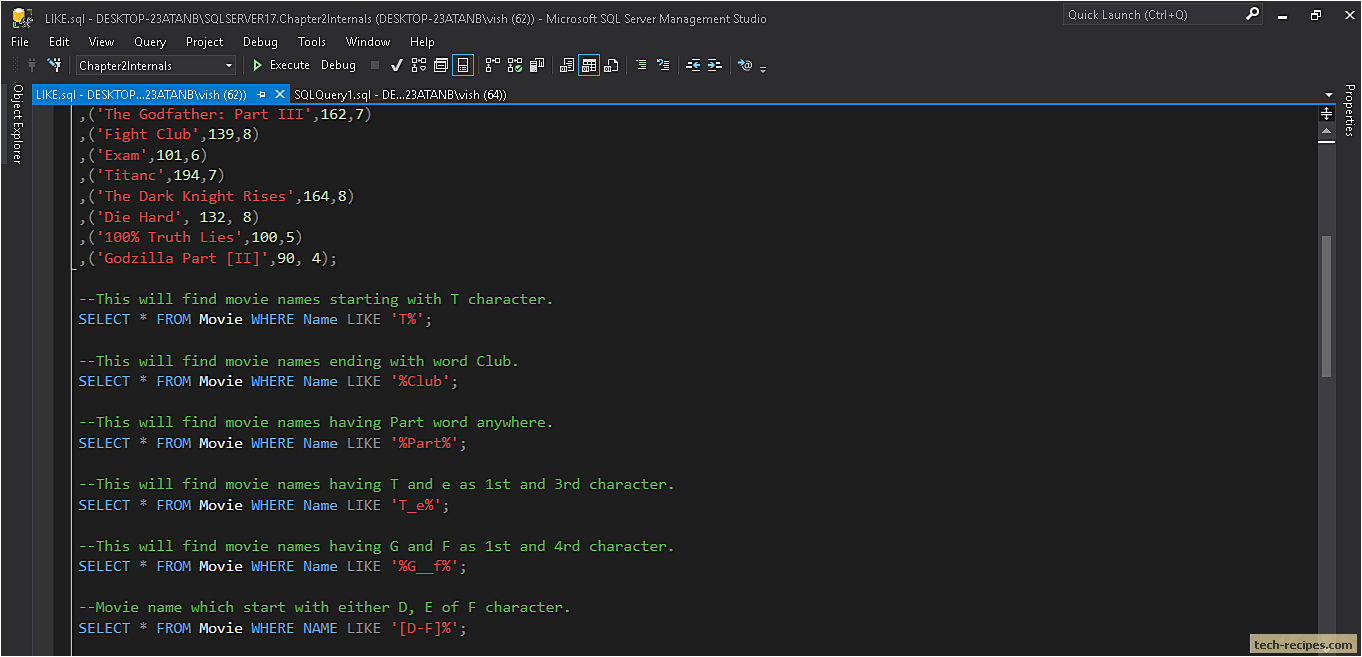Viewport: 1362px width, 657px height.
Task: Display the estimated execution plan
Action: (x=419, y=65)
